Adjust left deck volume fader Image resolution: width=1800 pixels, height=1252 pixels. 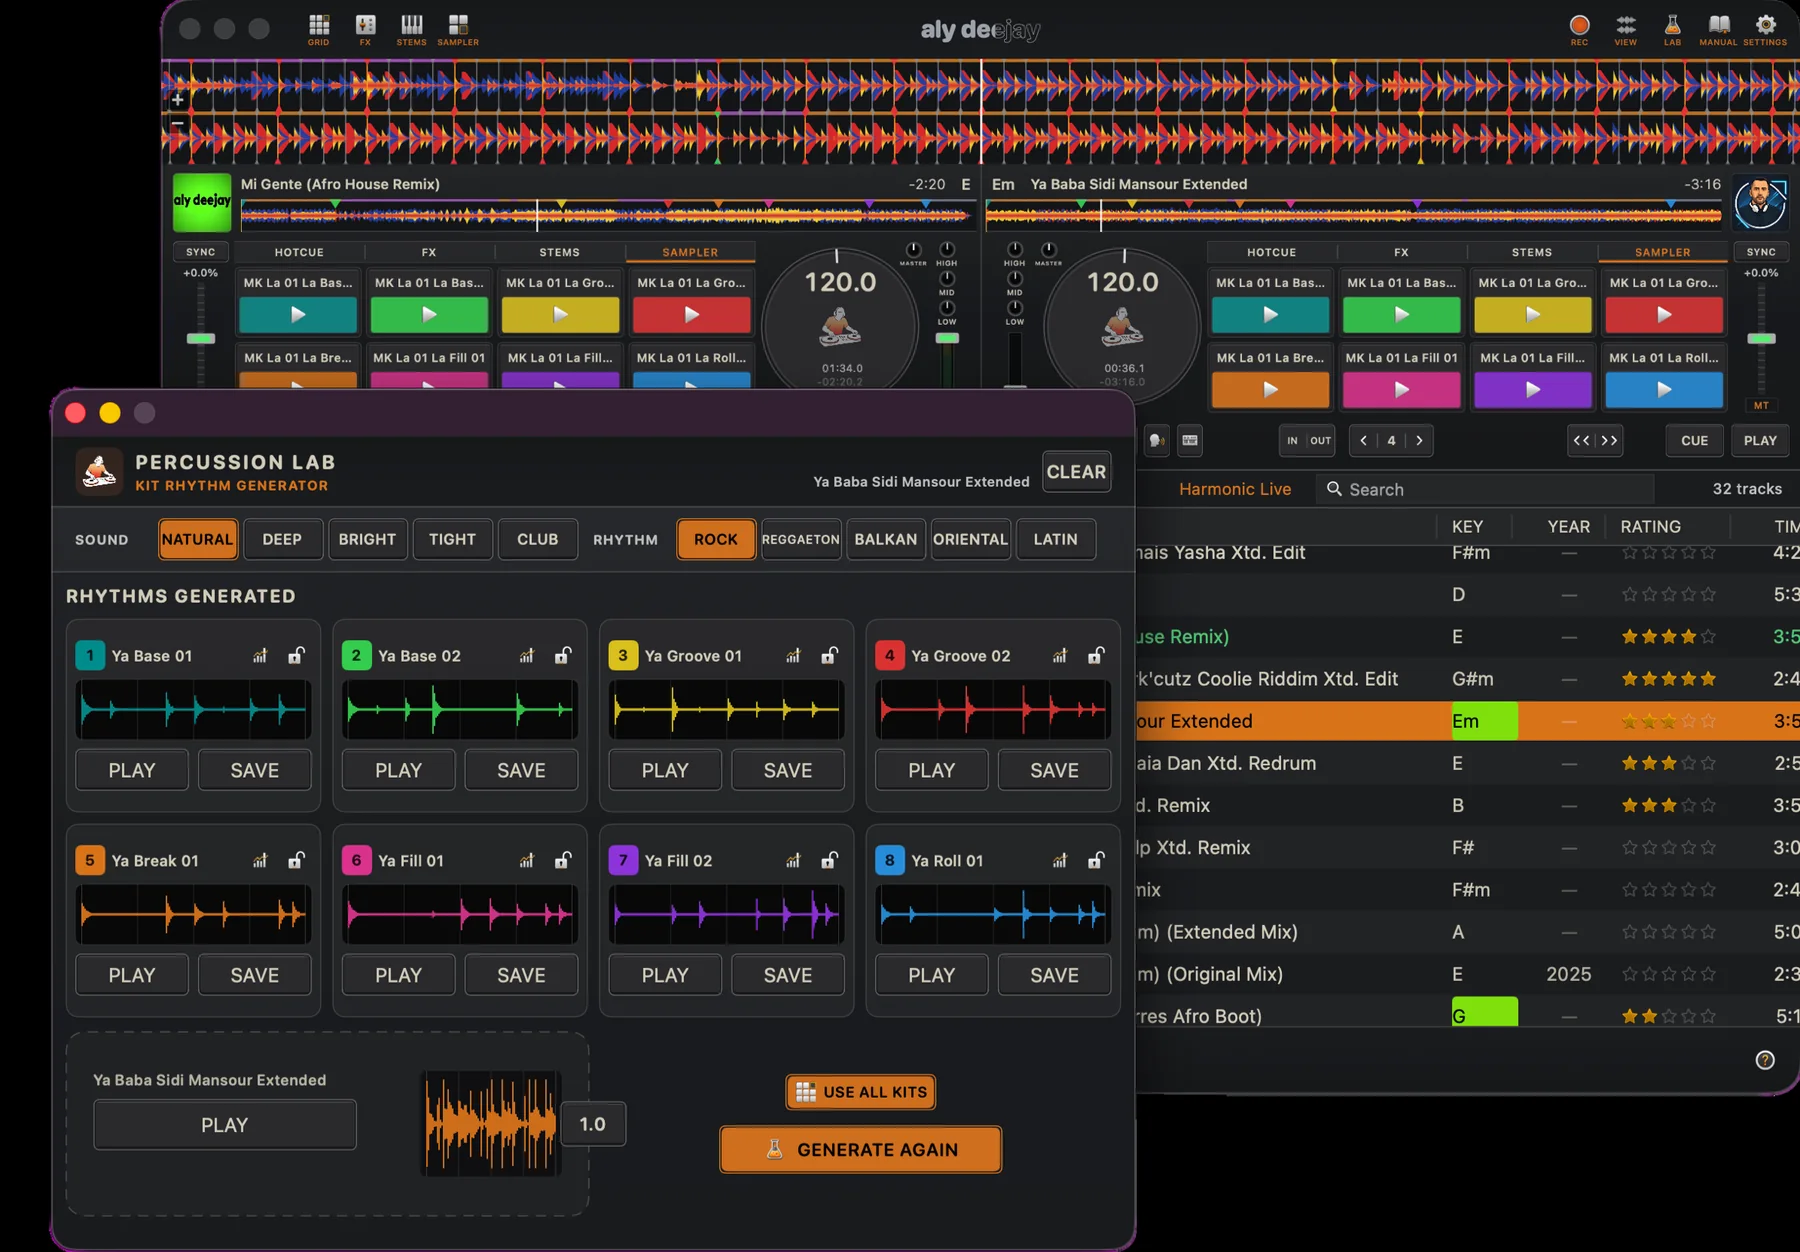pos(947,338)
